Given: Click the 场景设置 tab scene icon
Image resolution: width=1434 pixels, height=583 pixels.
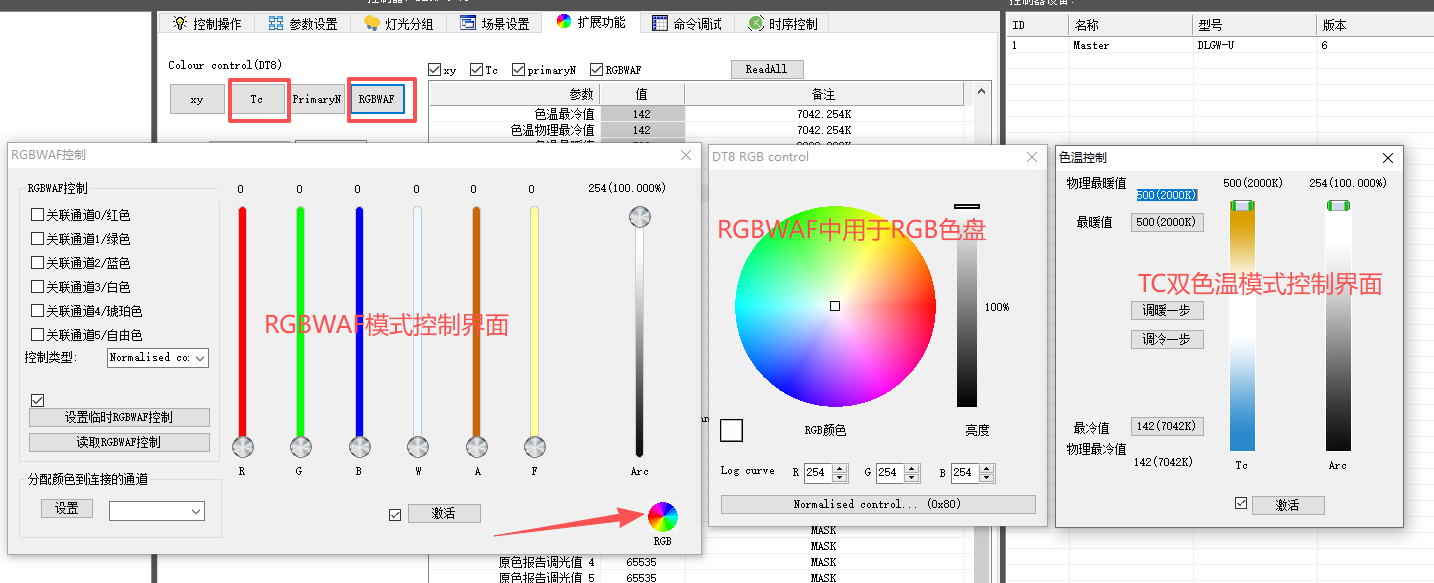Looking at the screenshot, I should point(467,23).
